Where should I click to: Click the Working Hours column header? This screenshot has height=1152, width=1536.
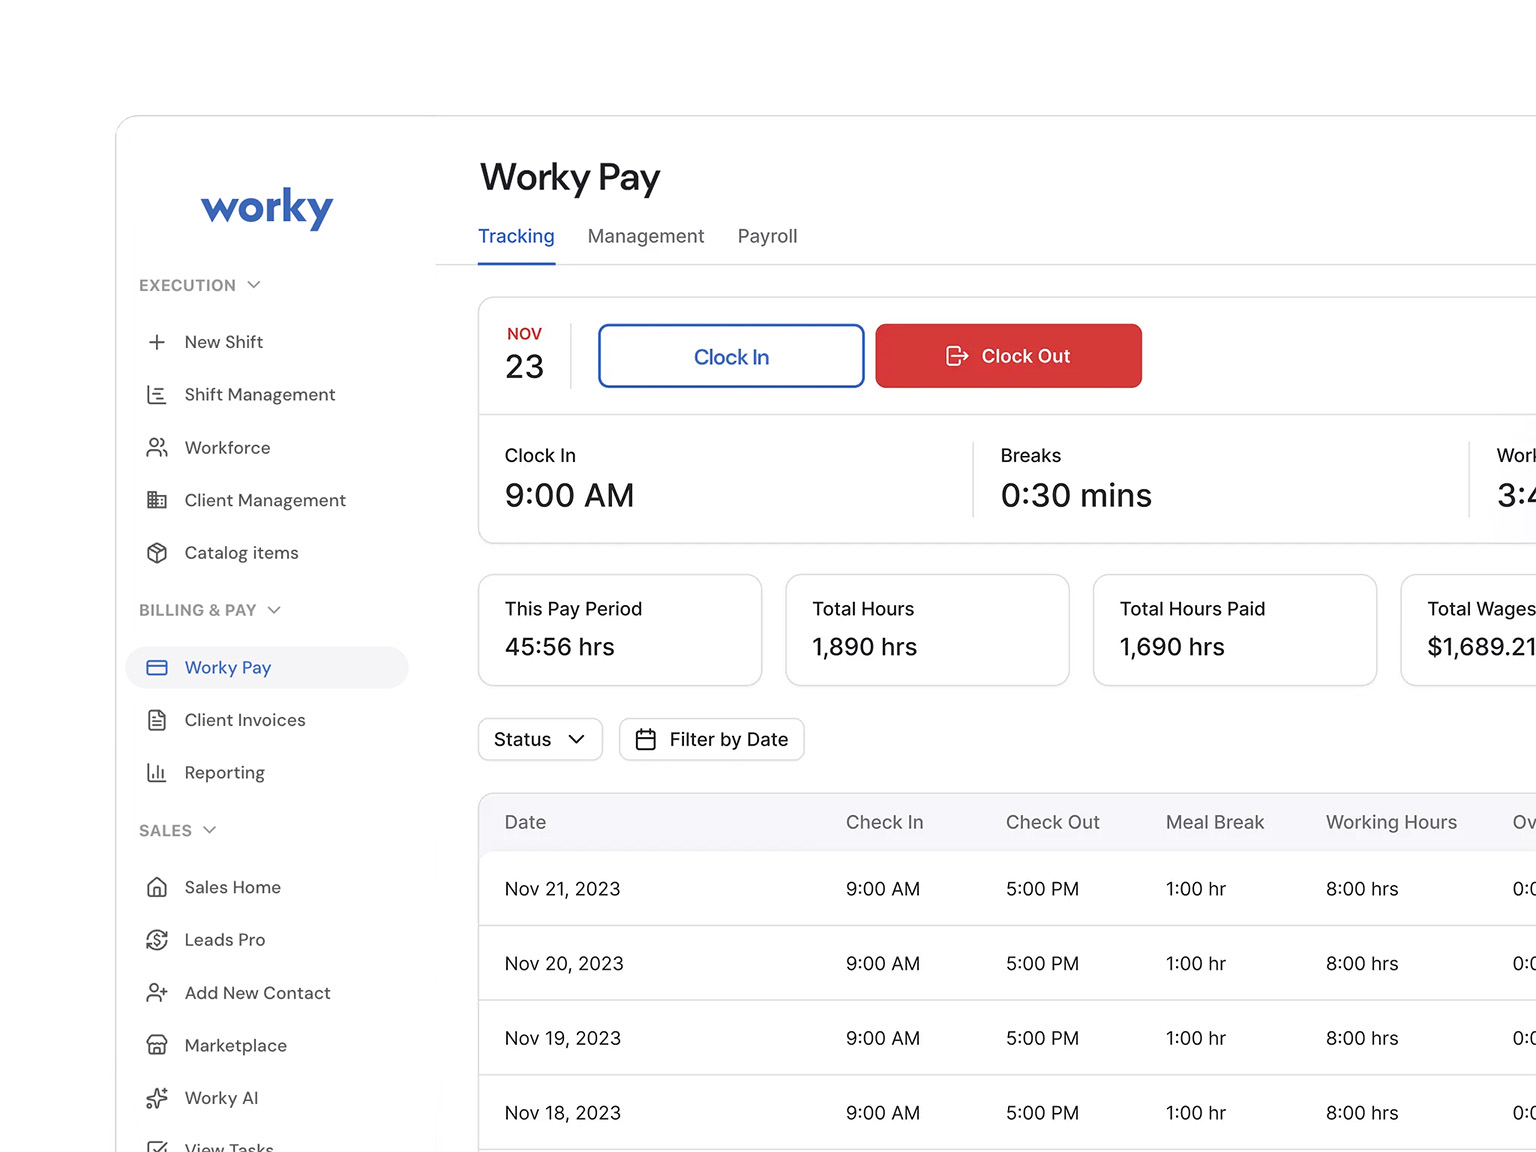click(1392, 822)
